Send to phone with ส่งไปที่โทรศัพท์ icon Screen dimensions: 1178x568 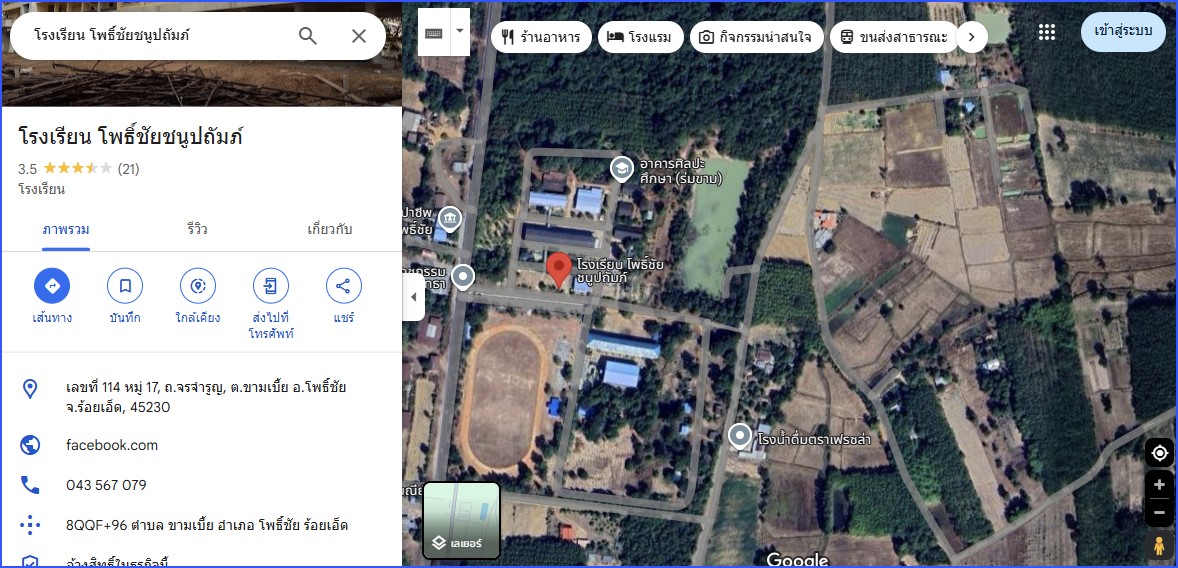(x=270, y=286)
